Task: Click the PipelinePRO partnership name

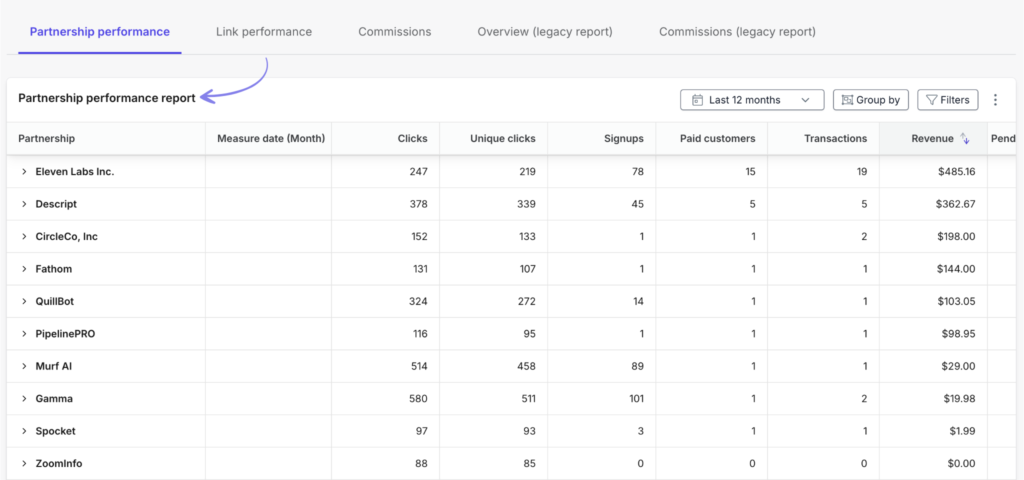Action: [x=65, y=334]
